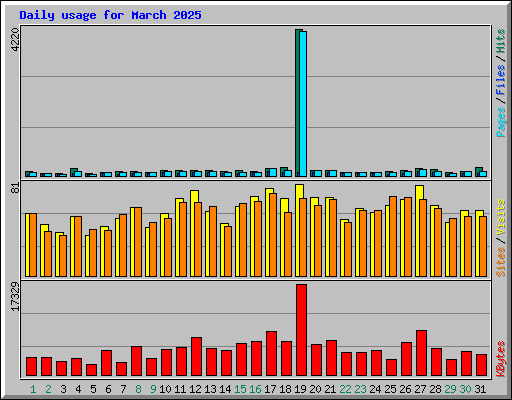512x400 pixels.
Task: Click the 4220 axis value
Action: [x=15, y=40]
